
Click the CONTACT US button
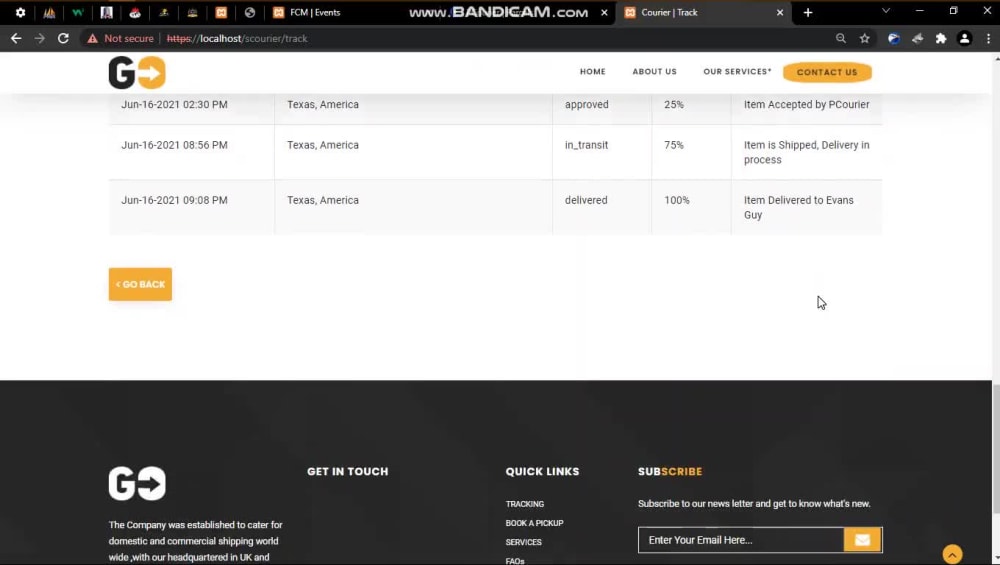click(x=827, y=72)
